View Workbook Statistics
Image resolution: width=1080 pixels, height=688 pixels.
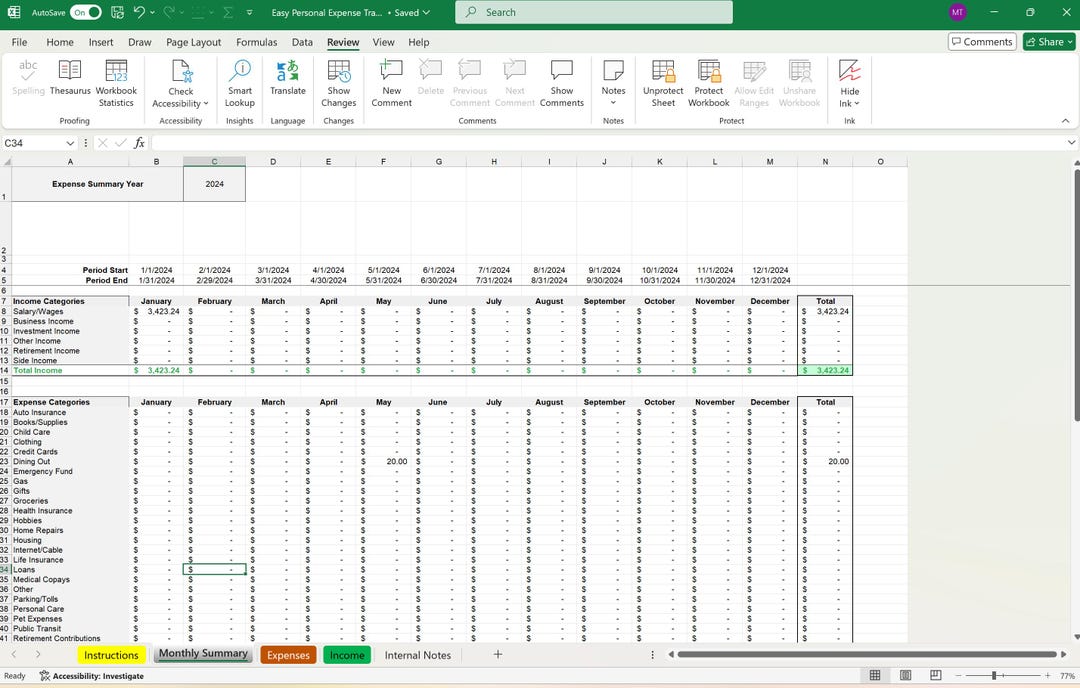pyautogui.click(x=116, y=80)
